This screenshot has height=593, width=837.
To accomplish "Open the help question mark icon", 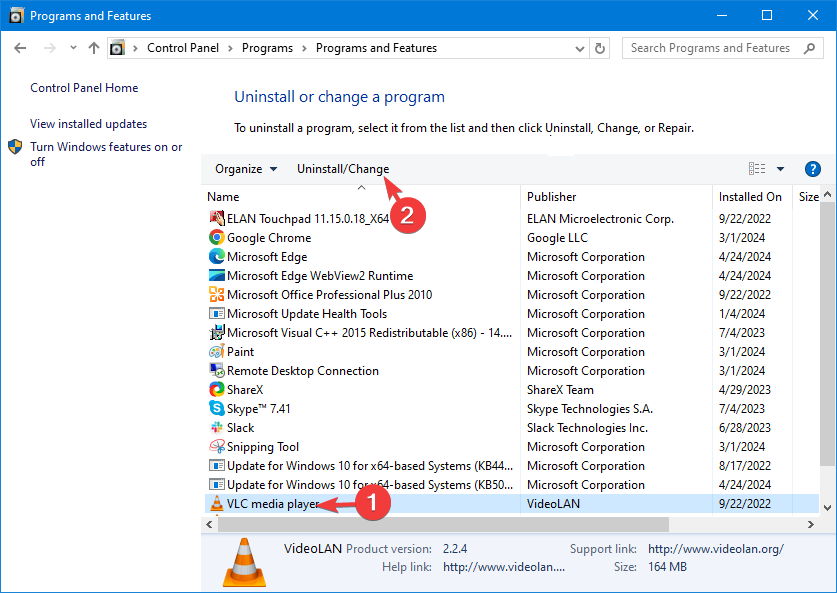I will 812,169.
